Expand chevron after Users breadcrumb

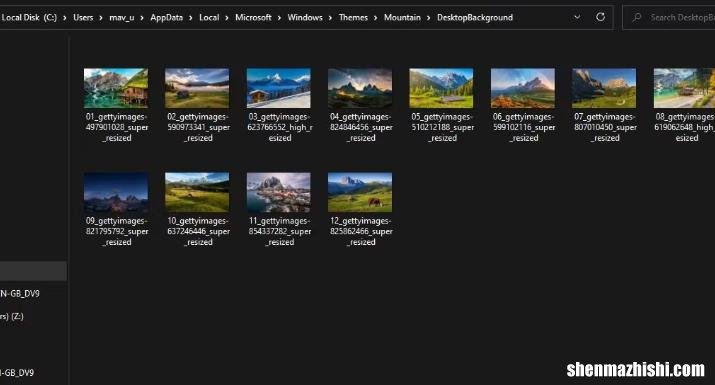click(x=101, y=18)
